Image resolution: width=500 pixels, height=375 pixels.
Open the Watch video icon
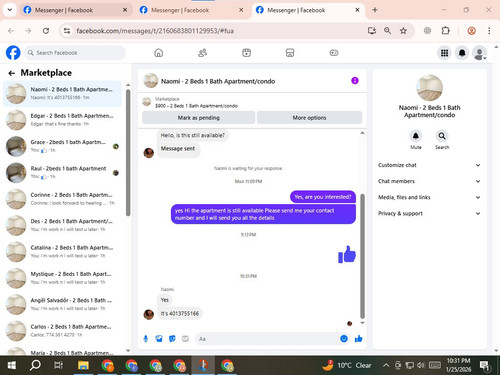pos(246,53)
